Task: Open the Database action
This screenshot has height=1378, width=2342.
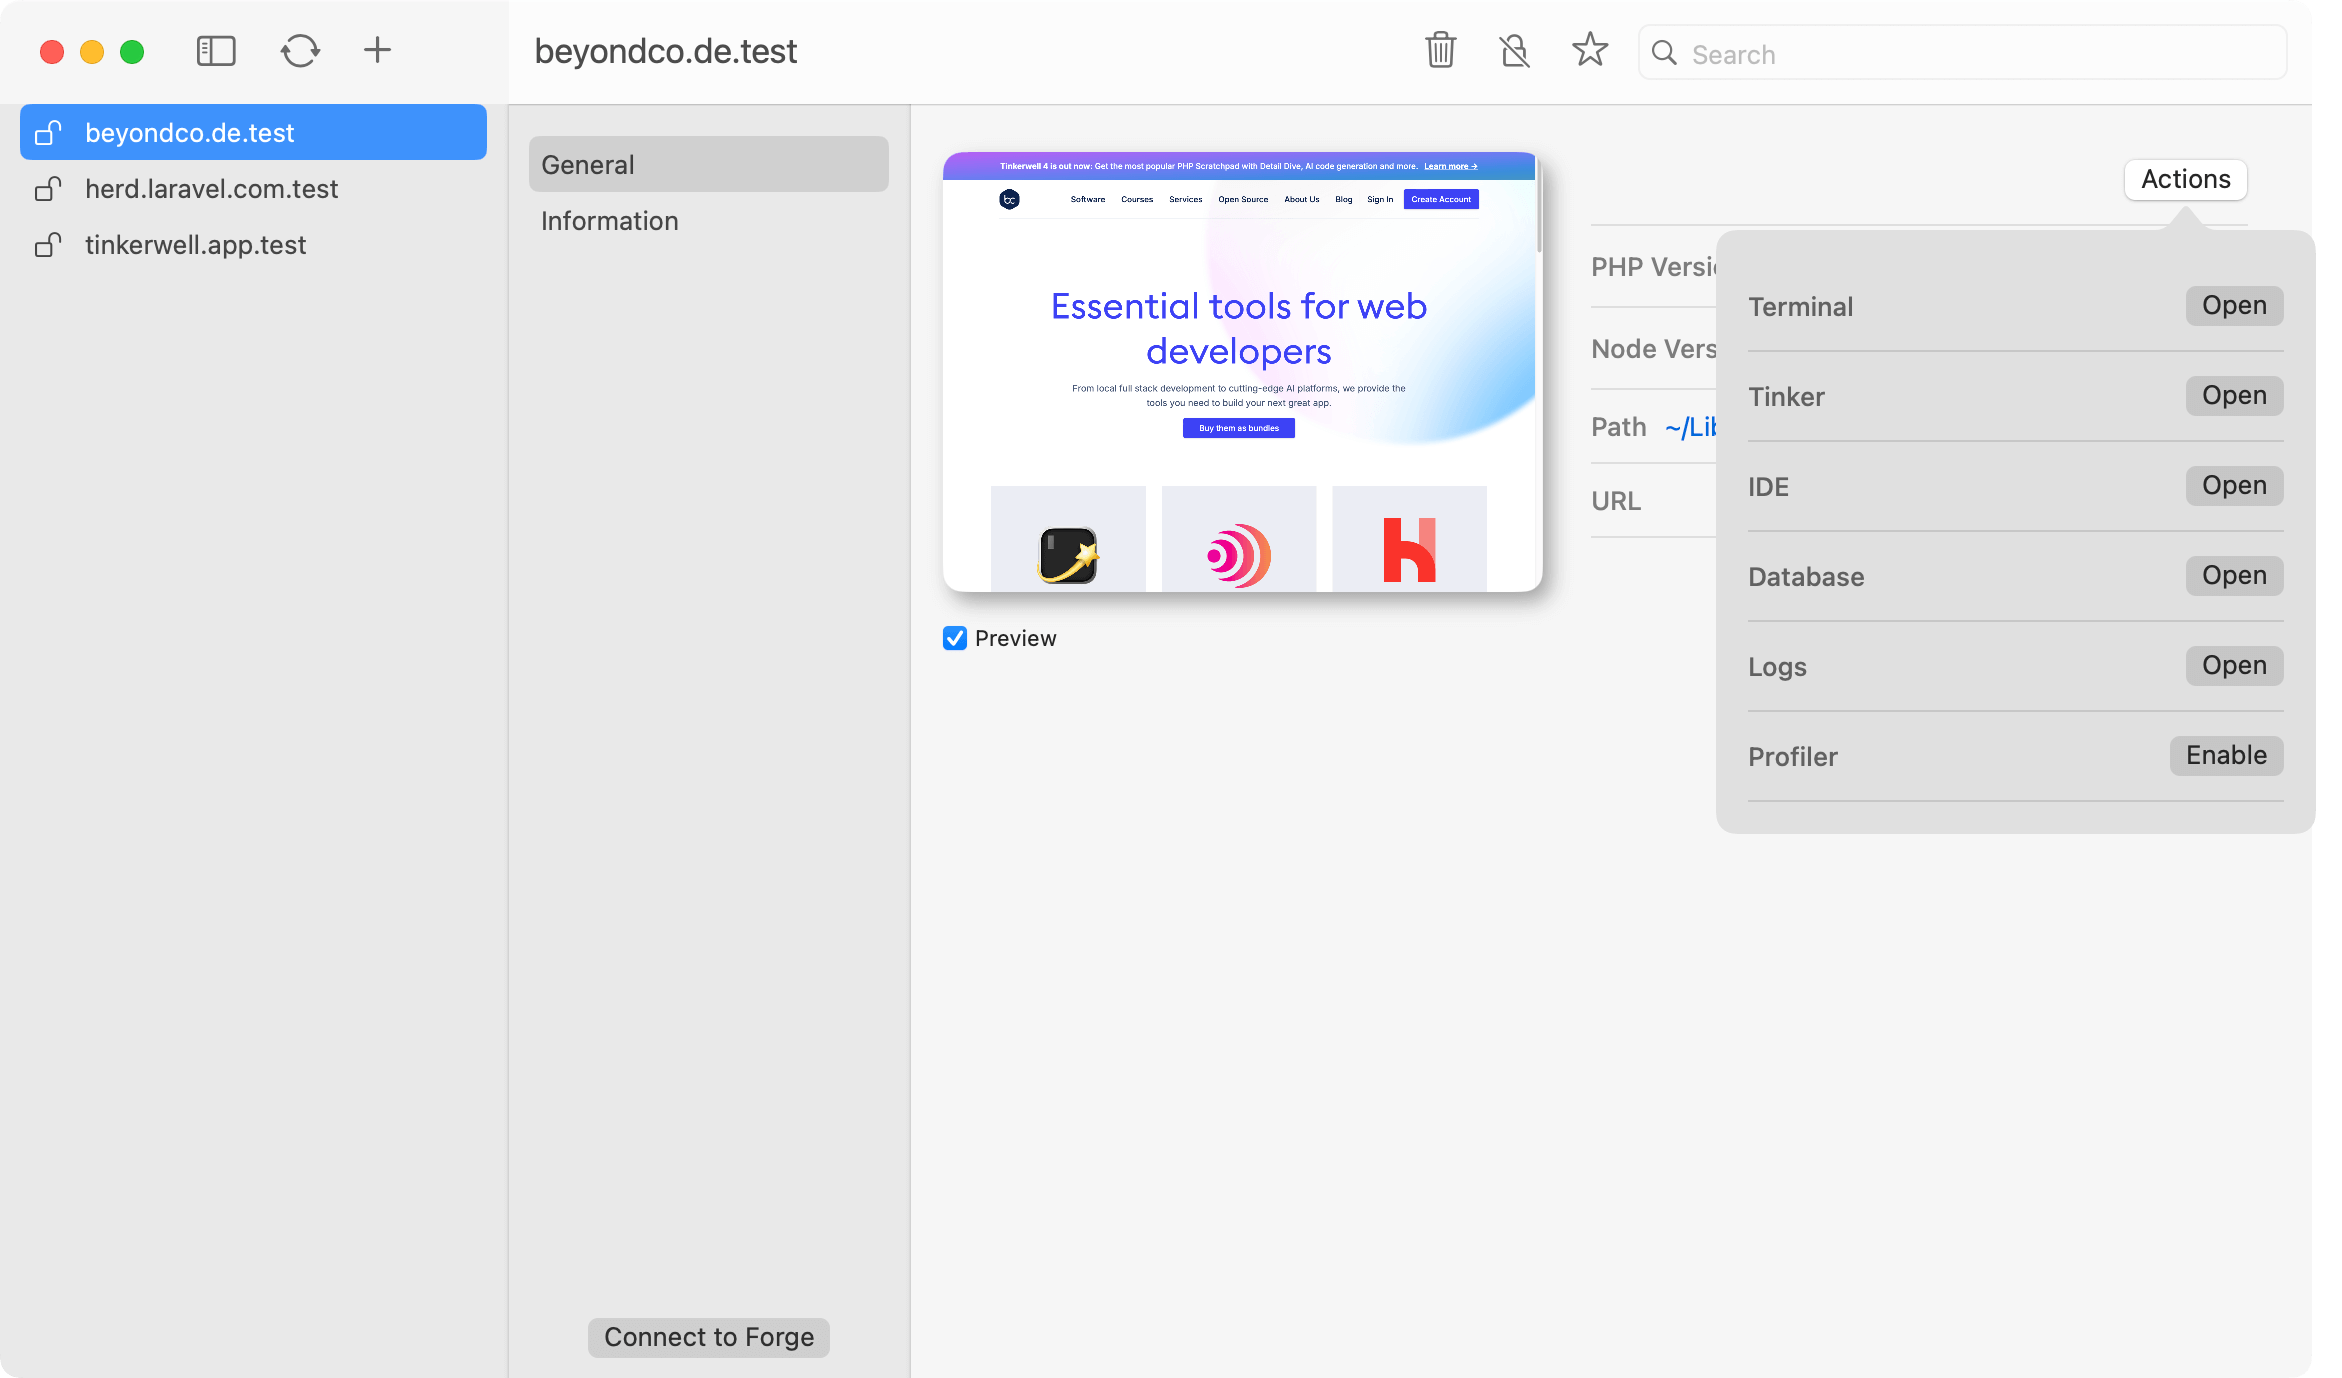Action: 2233,576
